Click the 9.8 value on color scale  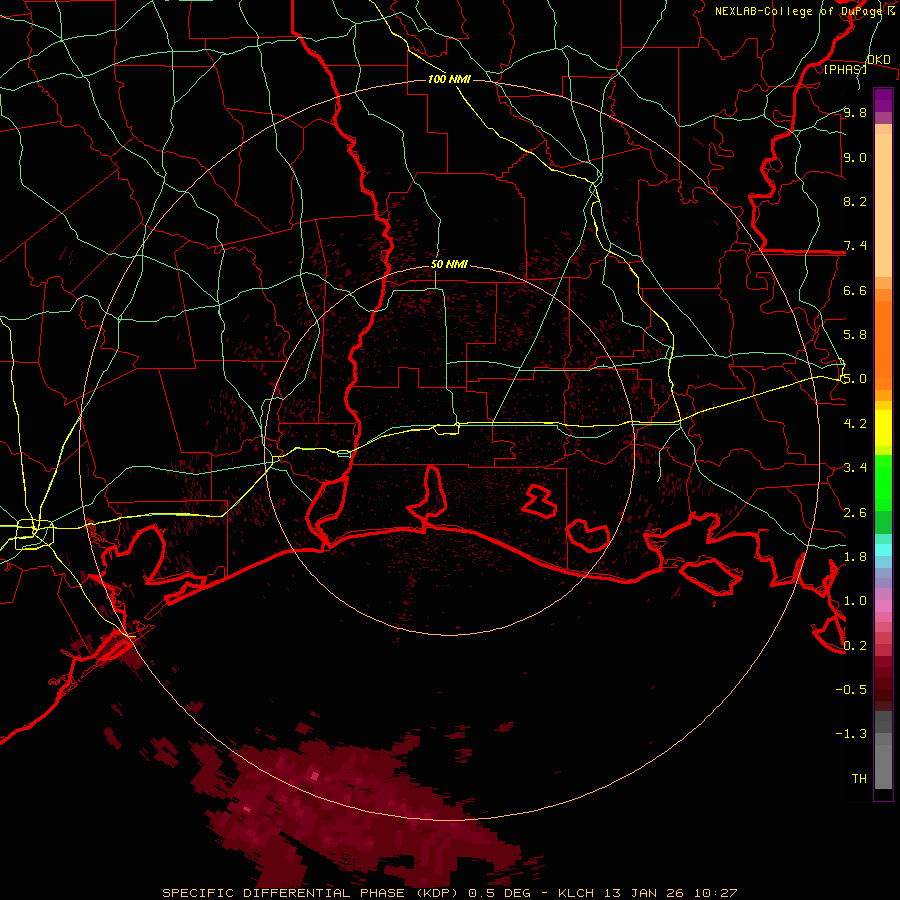click(855, 112)
